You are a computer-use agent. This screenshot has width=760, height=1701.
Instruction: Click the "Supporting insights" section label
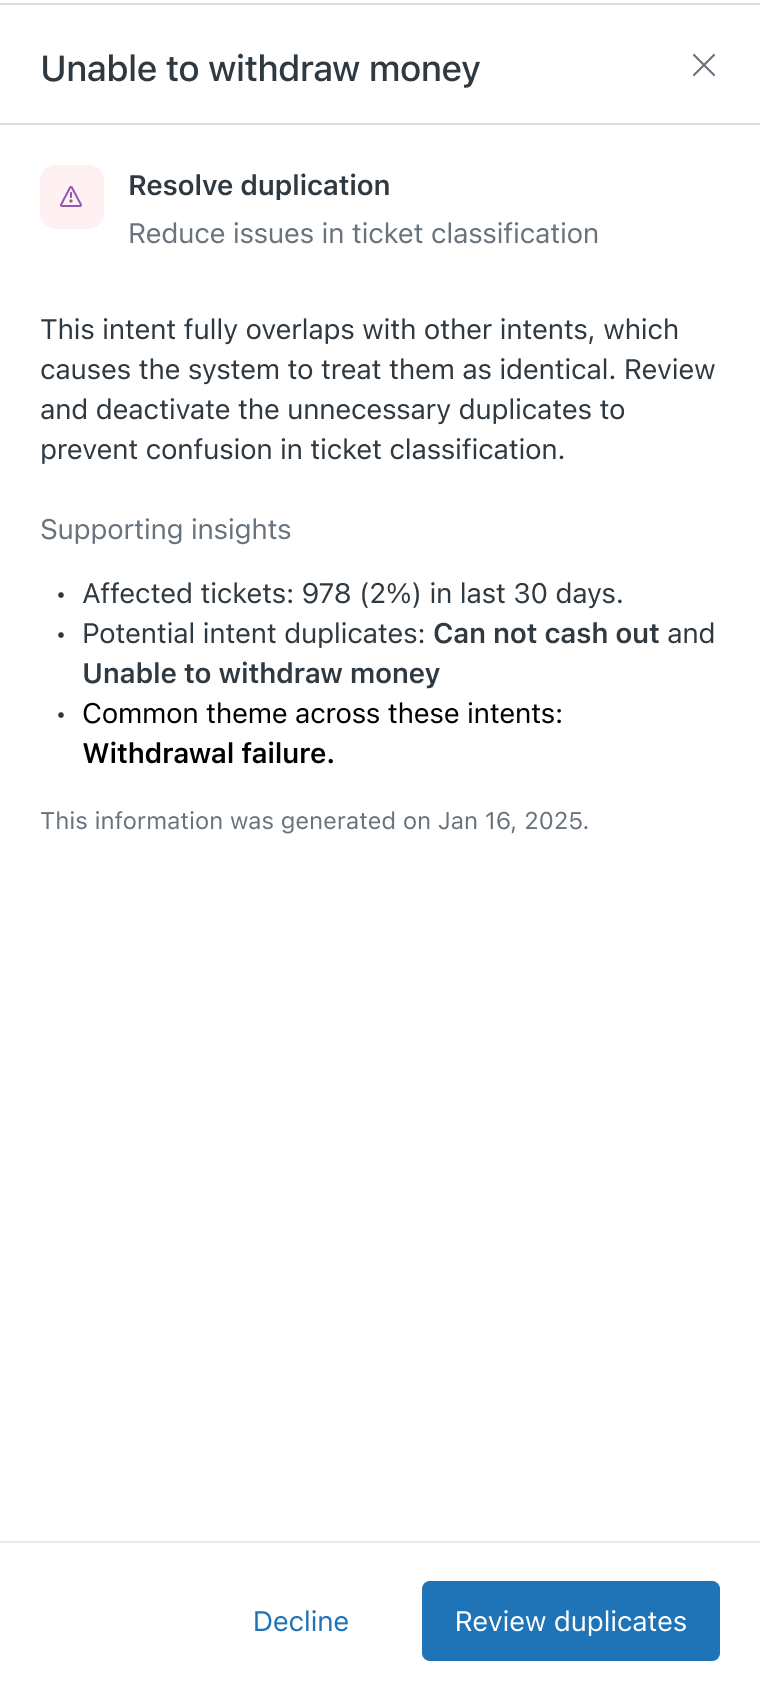point(165,530)
